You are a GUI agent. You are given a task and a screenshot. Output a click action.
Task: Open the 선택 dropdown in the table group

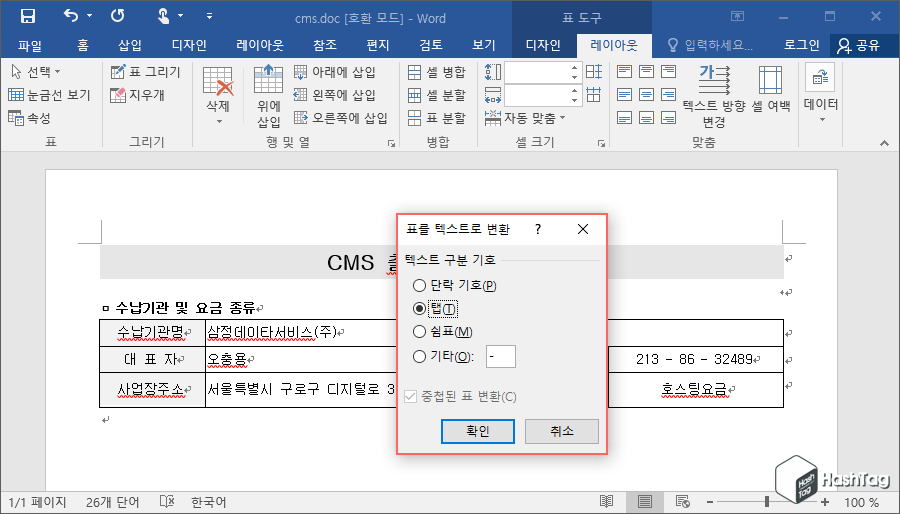point(36,72)
